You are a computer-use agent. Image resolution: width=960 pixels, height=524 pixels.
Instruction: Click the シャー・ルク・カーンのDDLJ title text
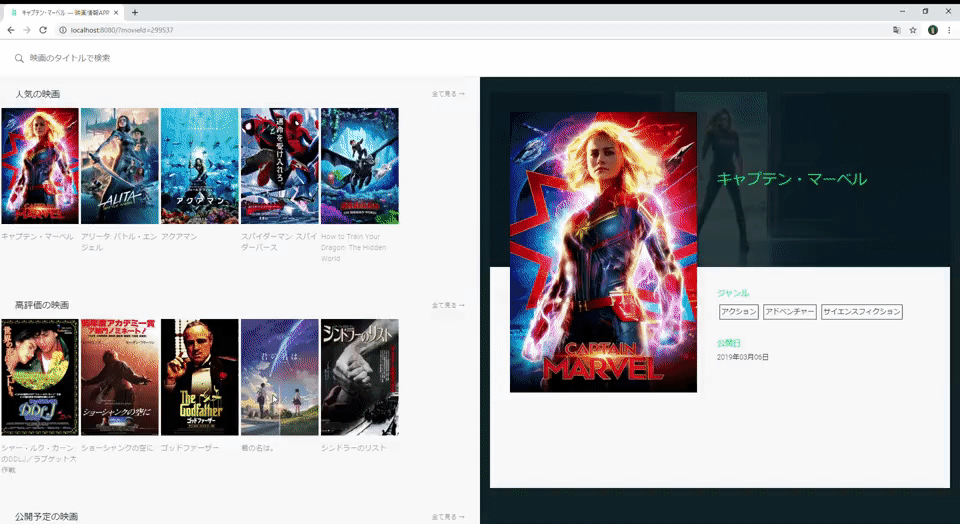(38, 459)
